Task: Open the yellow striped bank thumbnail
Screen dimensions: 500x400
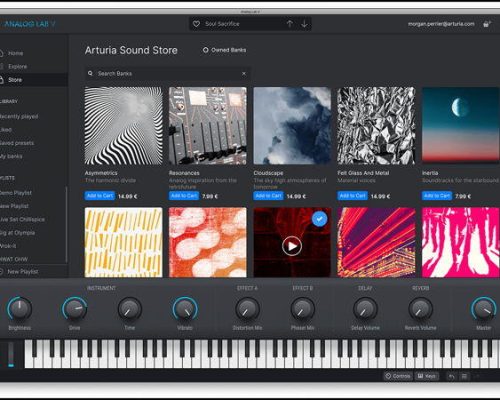Action: coord(123,242)
